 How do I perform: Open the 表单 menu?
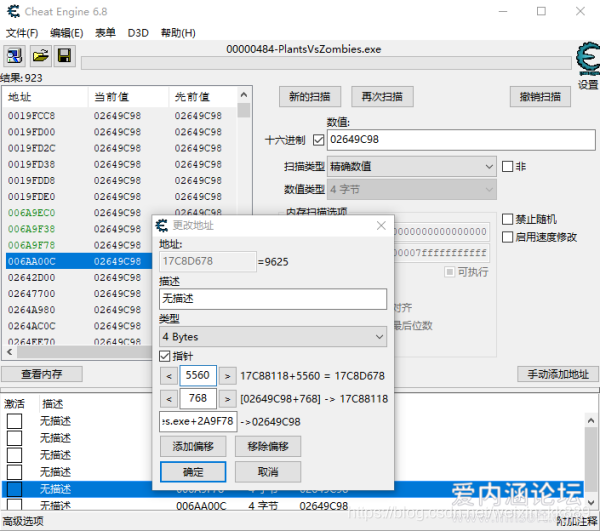[105, 33]
